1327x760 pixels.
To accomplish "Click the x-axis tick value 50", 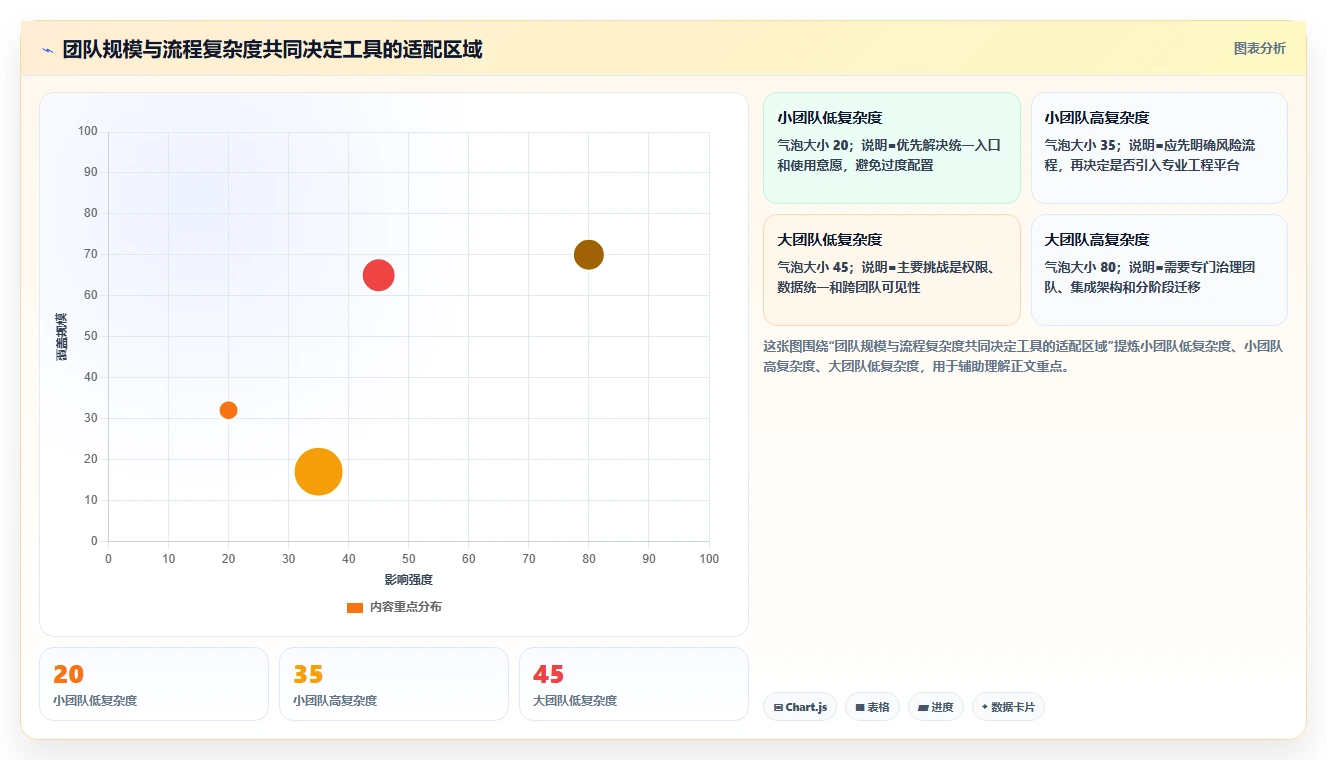I will point(409,559).
